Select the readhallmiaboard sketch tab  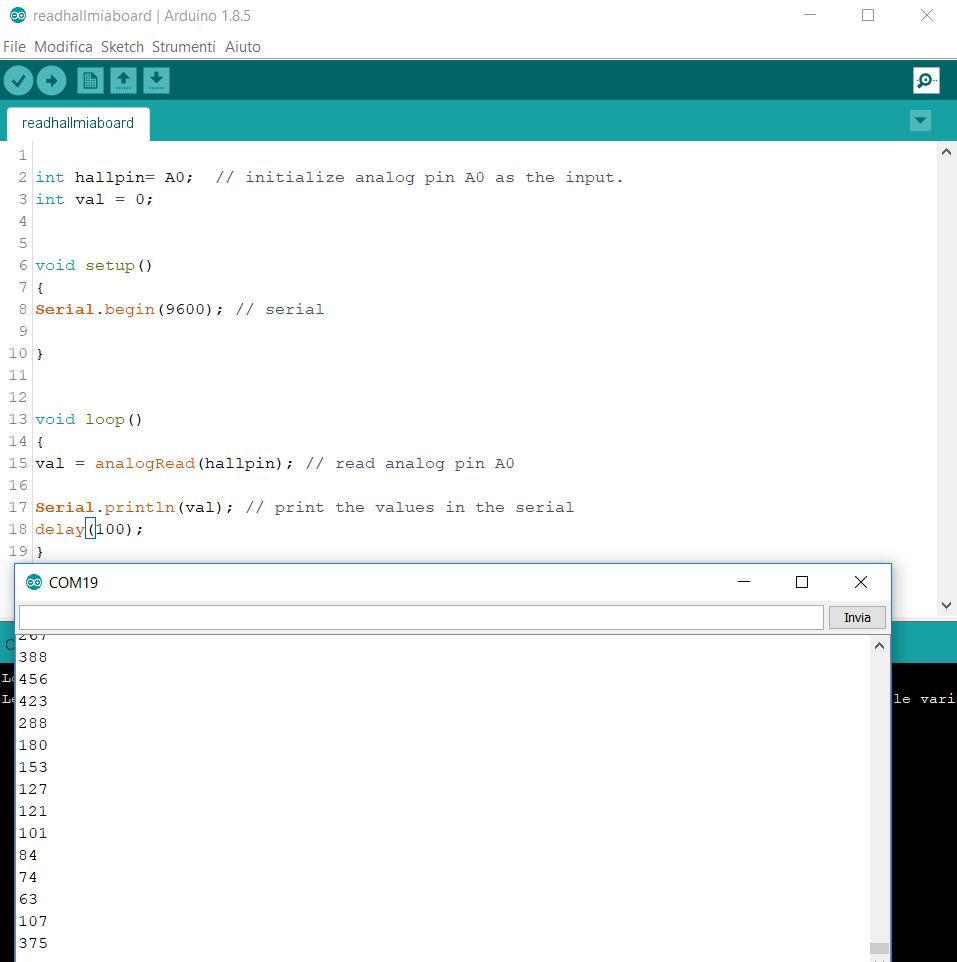[x=78, y=123]
